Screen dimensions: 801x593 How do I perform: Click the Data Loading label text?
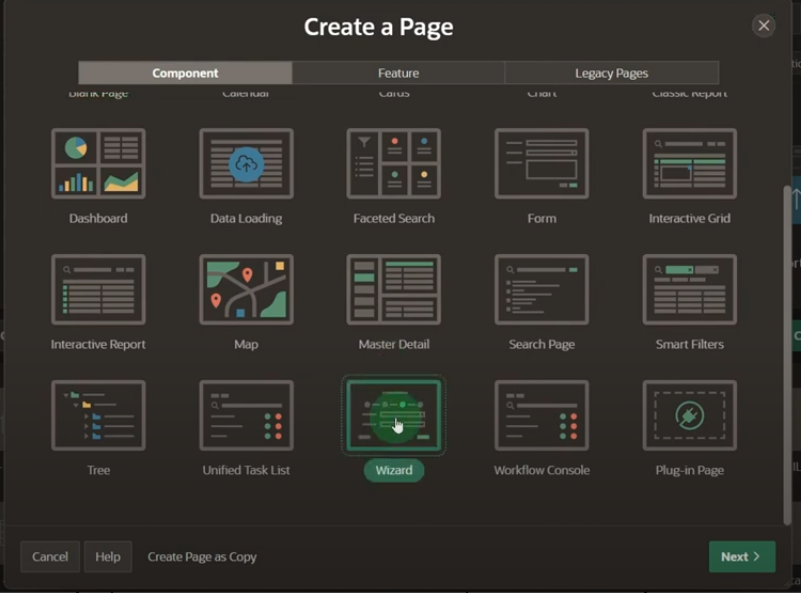[246, 218]
